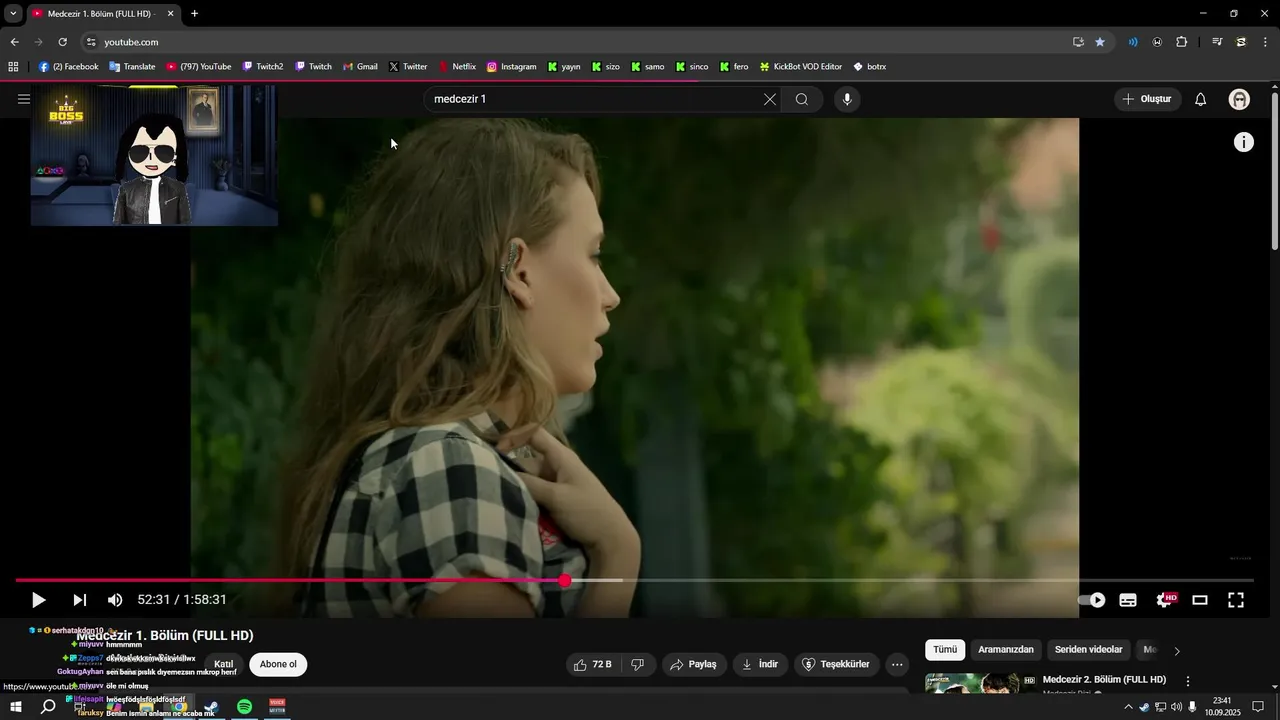
Task: Enter fullscreen mode in the player
Action: coord(1236,600)
